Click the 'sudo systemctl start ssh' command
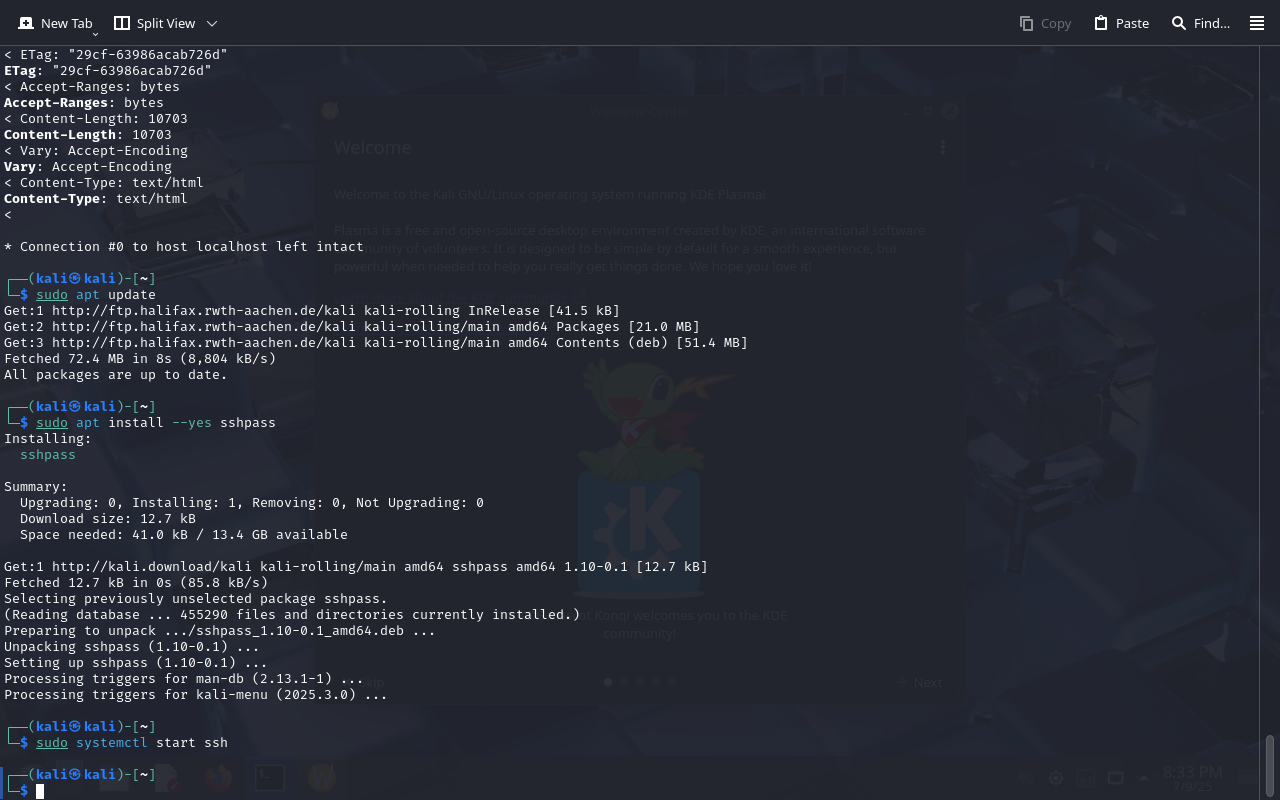The width and height of the screenshot is (1280, 800). point(132,743)
